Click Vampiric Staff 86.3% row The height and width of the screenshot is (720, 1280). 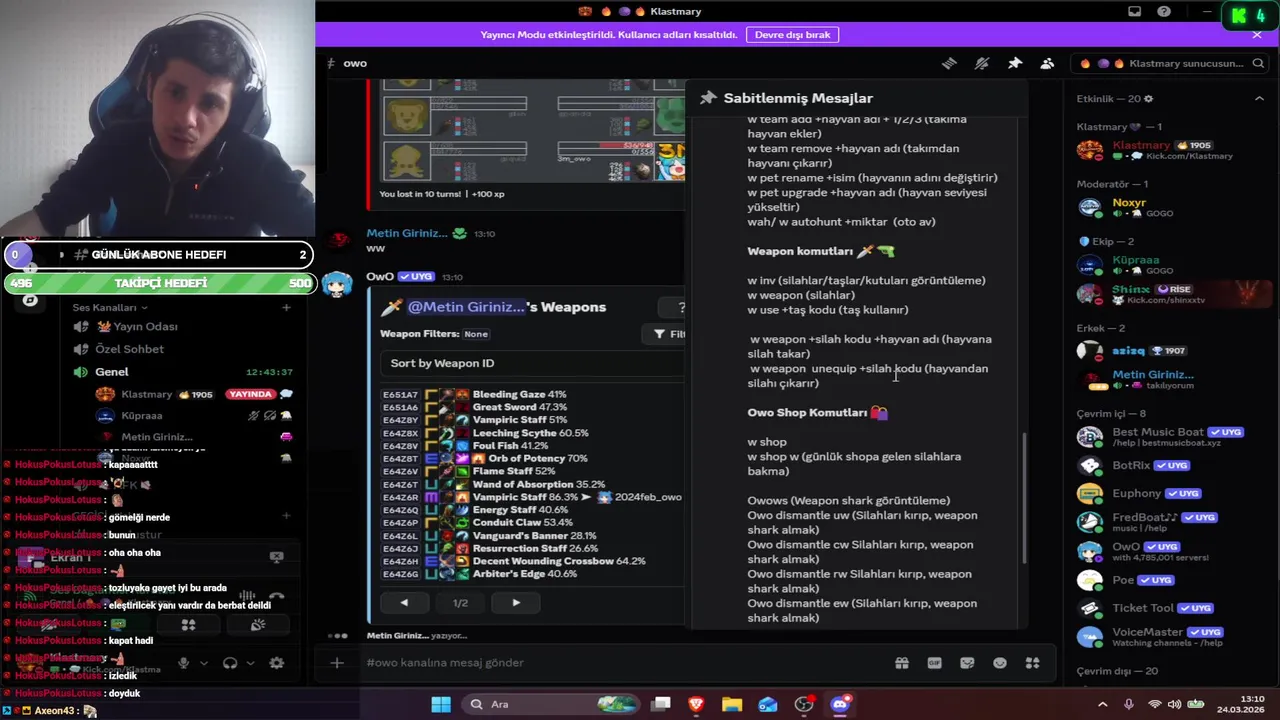pos(531,497)
